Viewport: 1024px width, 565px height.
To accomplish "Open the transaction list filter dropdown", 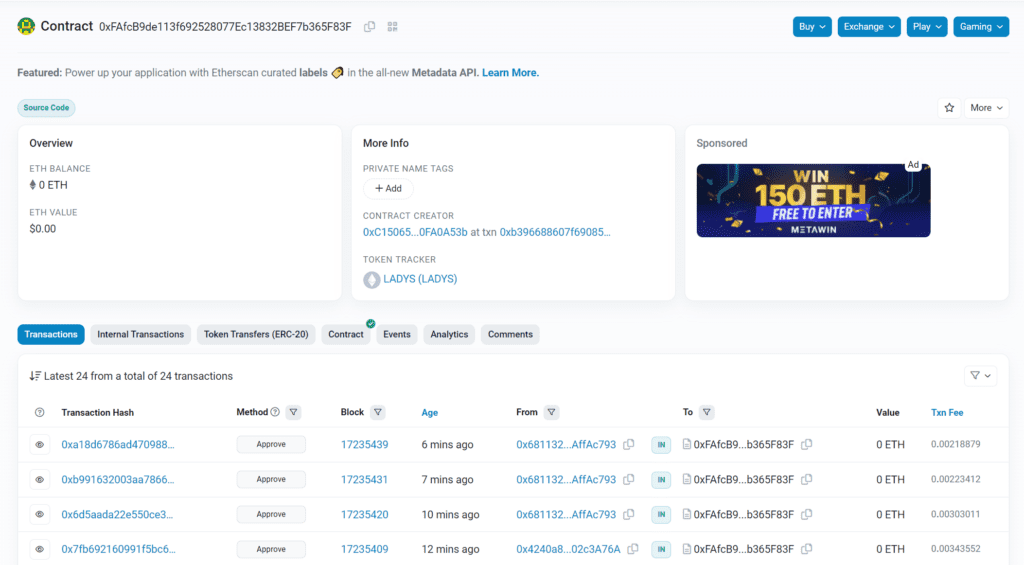I will pos(980,376).
